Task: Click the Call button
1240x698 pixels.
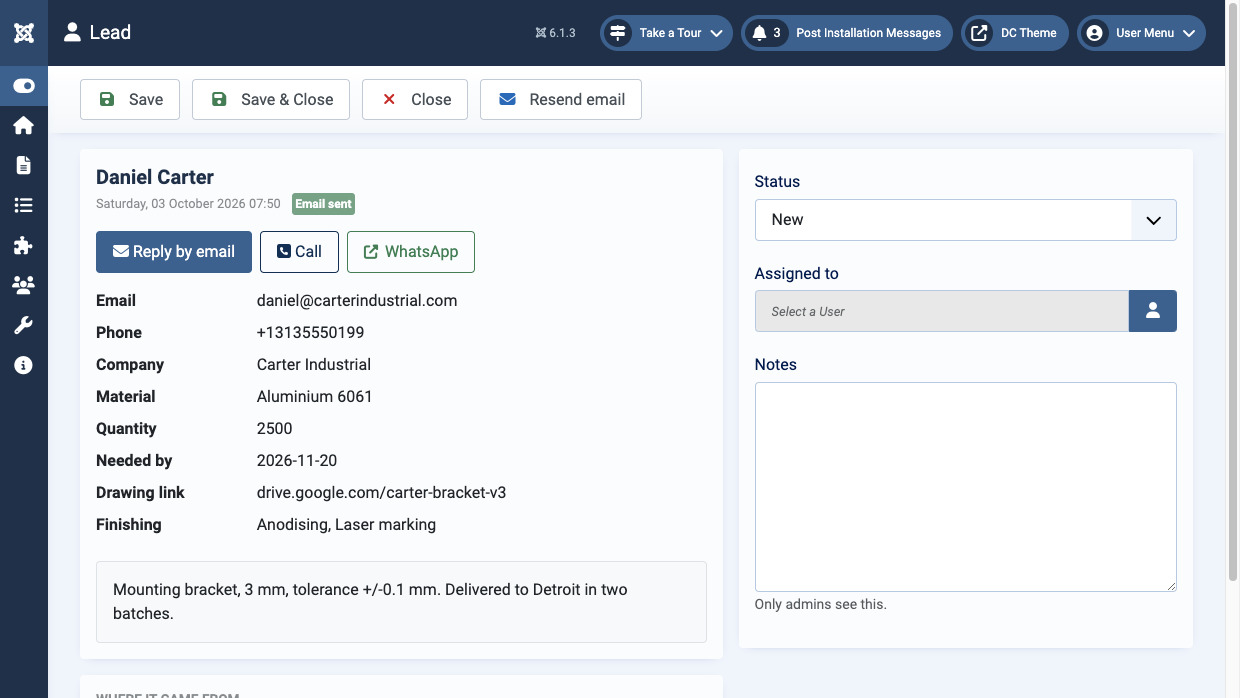Action: click(x=299, y=252)
